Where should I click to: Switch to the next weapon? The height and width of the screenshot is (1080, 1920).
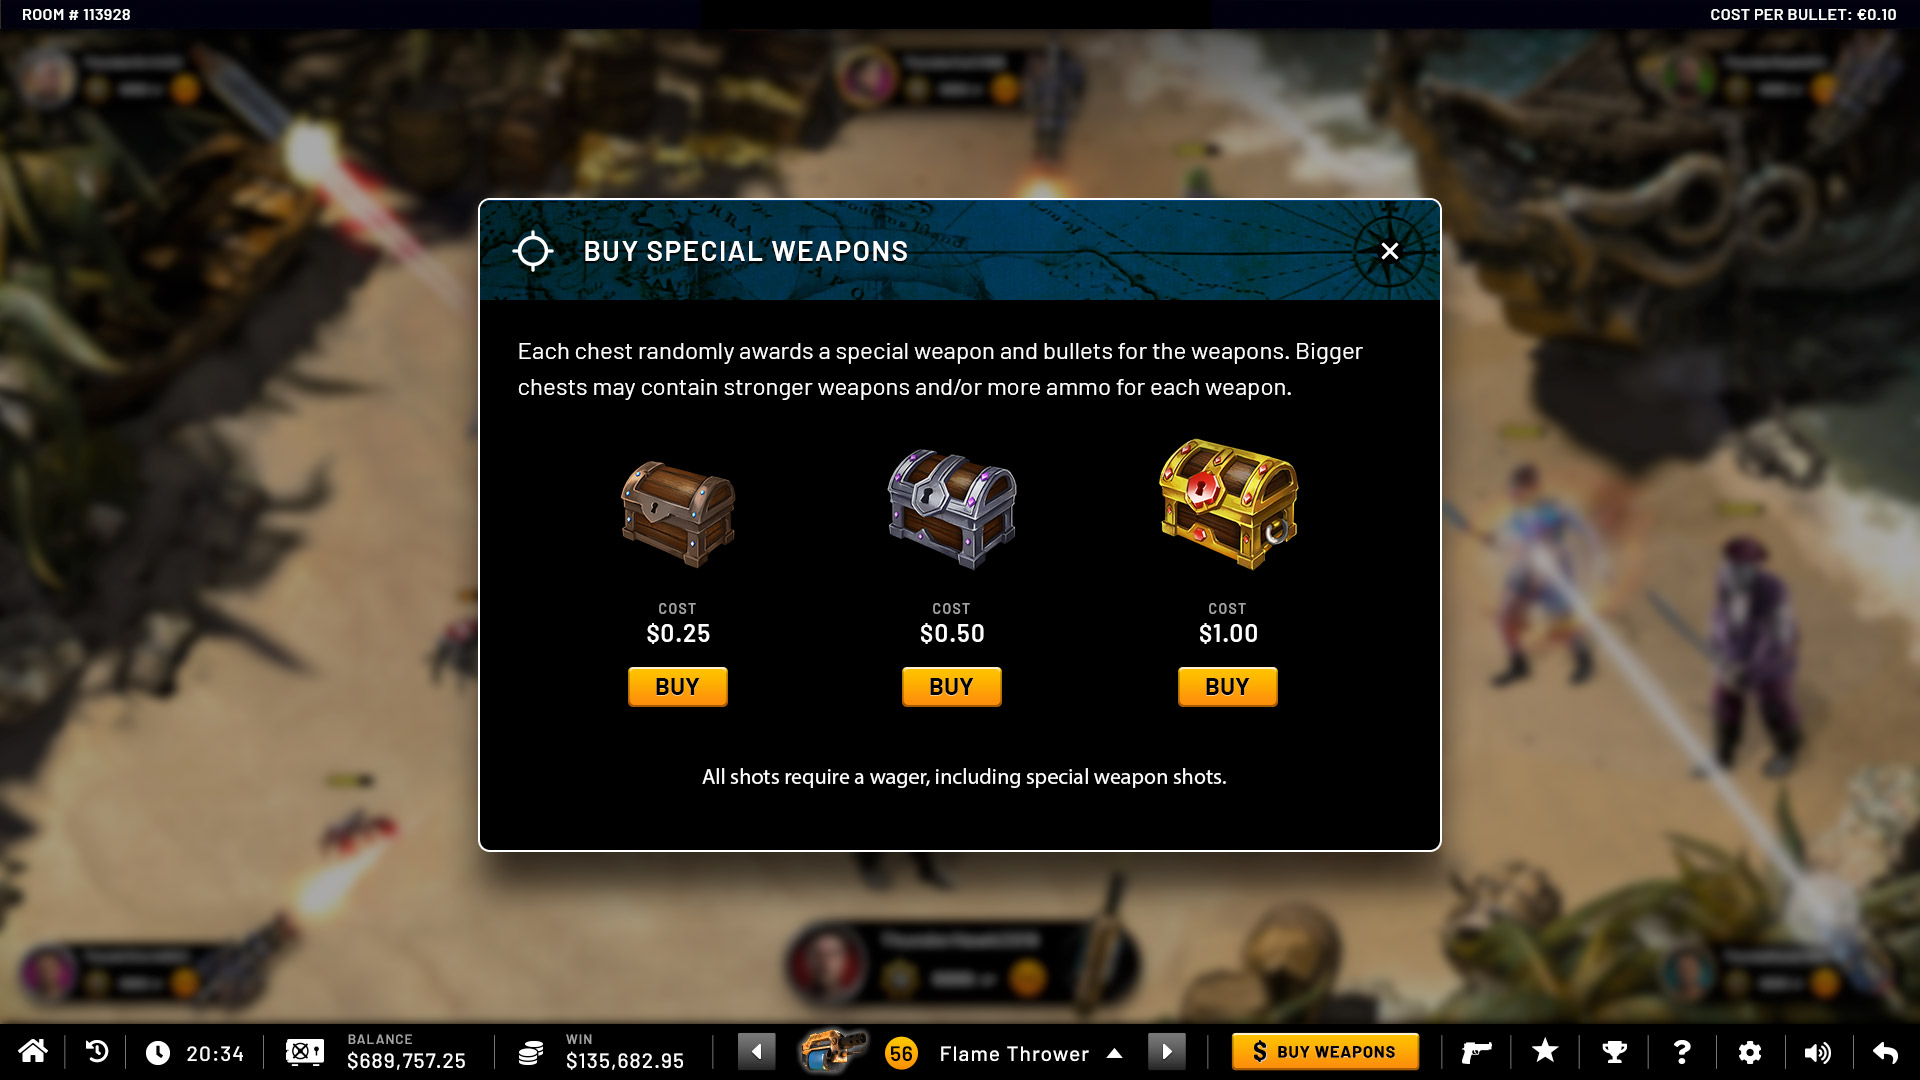pyautogui.click(x=1166, y=1052)
